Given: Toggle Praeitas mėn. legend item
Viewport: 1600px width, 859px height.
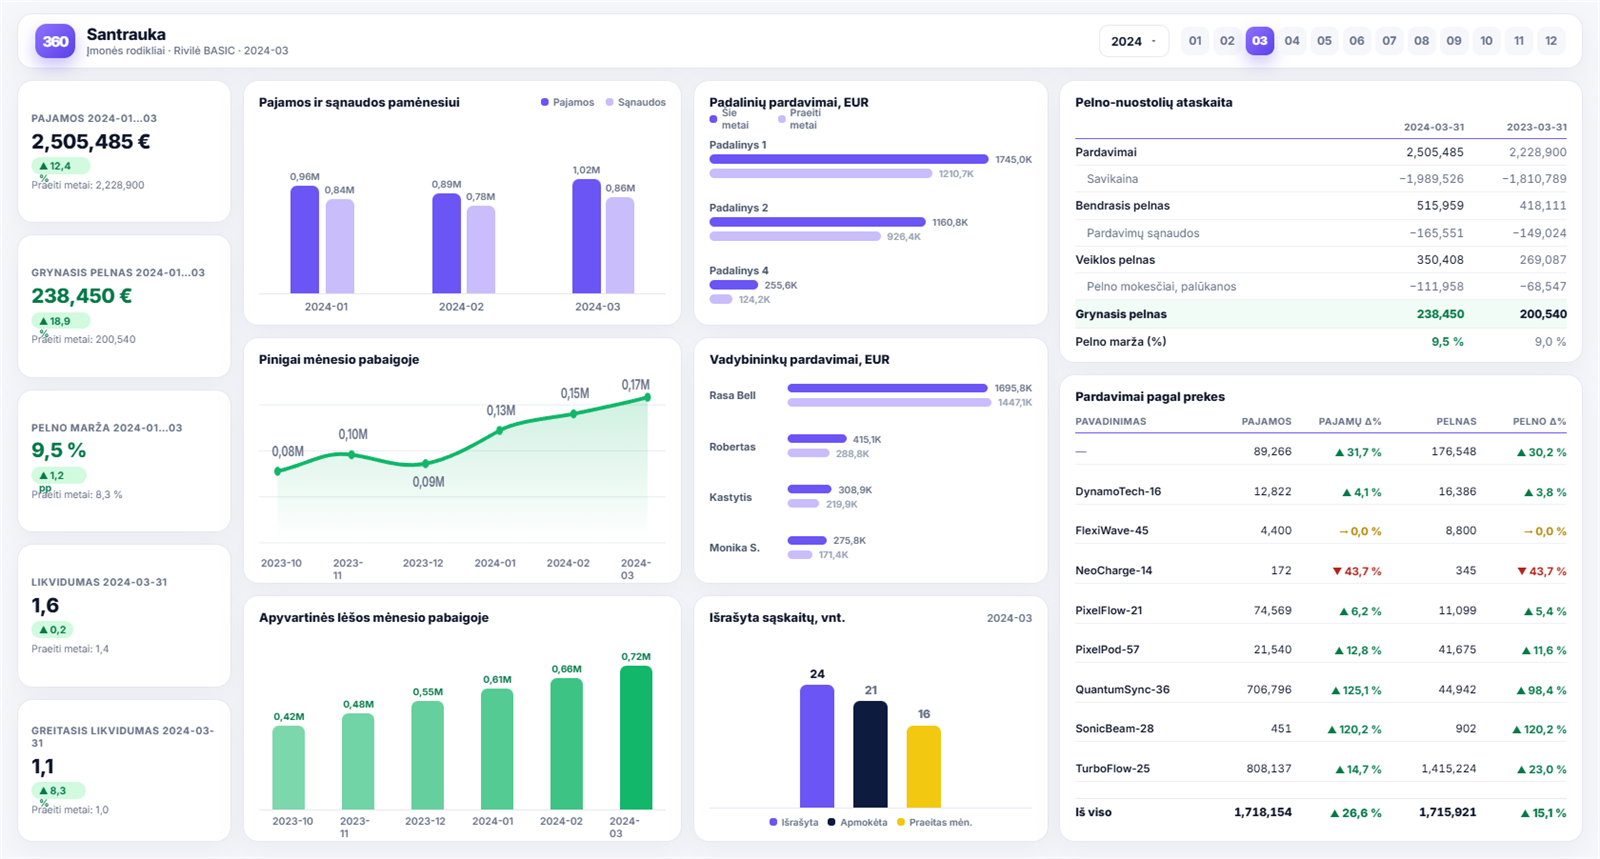Looking at the screenshot, I should point(934,822).
